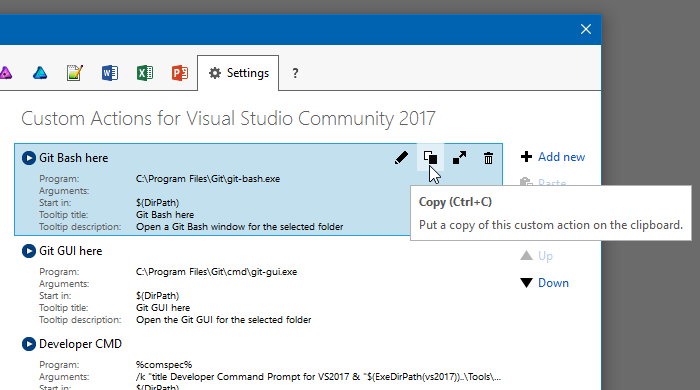700x390 pixels.
Task: Open the question mark help tab
Action: [295, 73]
